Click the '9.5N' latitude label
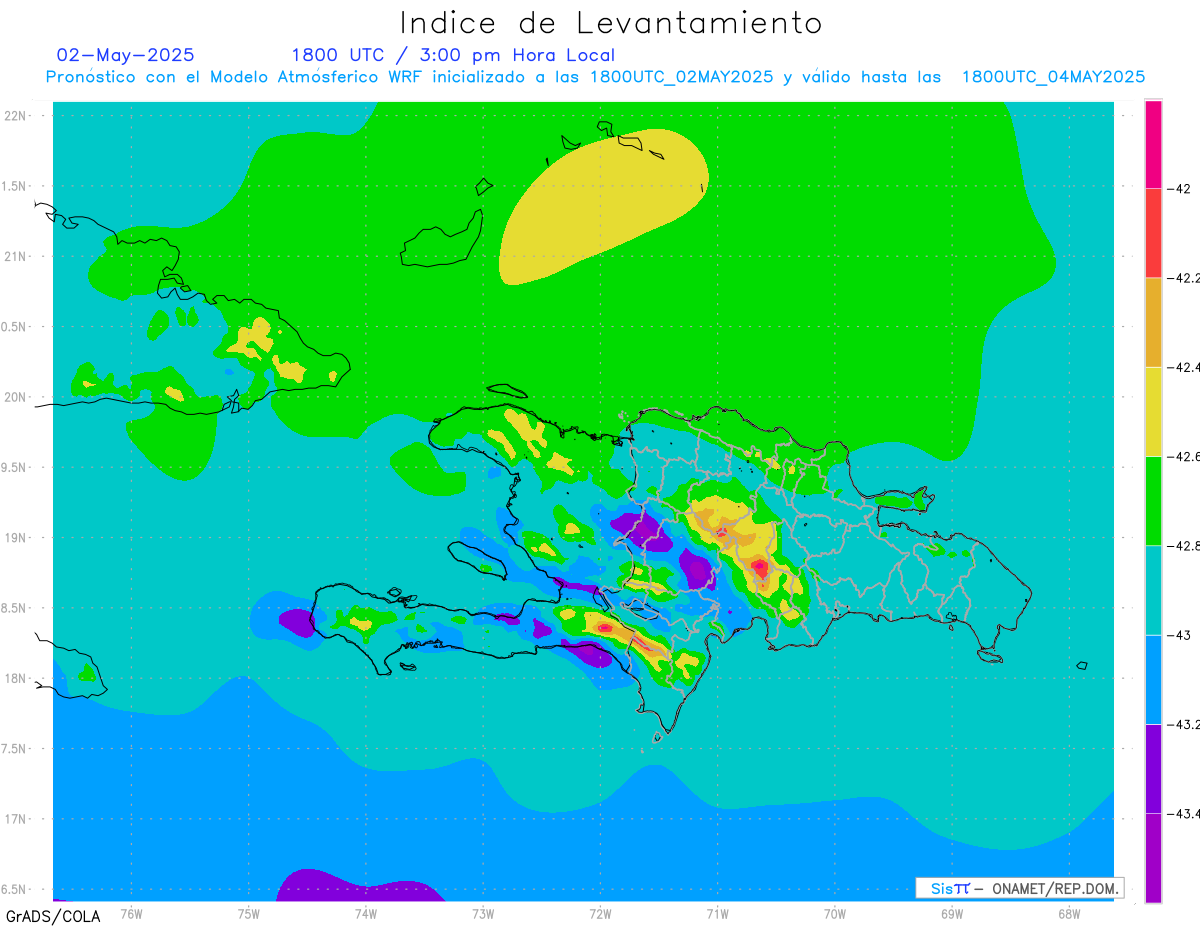 [x=15, y=467]
